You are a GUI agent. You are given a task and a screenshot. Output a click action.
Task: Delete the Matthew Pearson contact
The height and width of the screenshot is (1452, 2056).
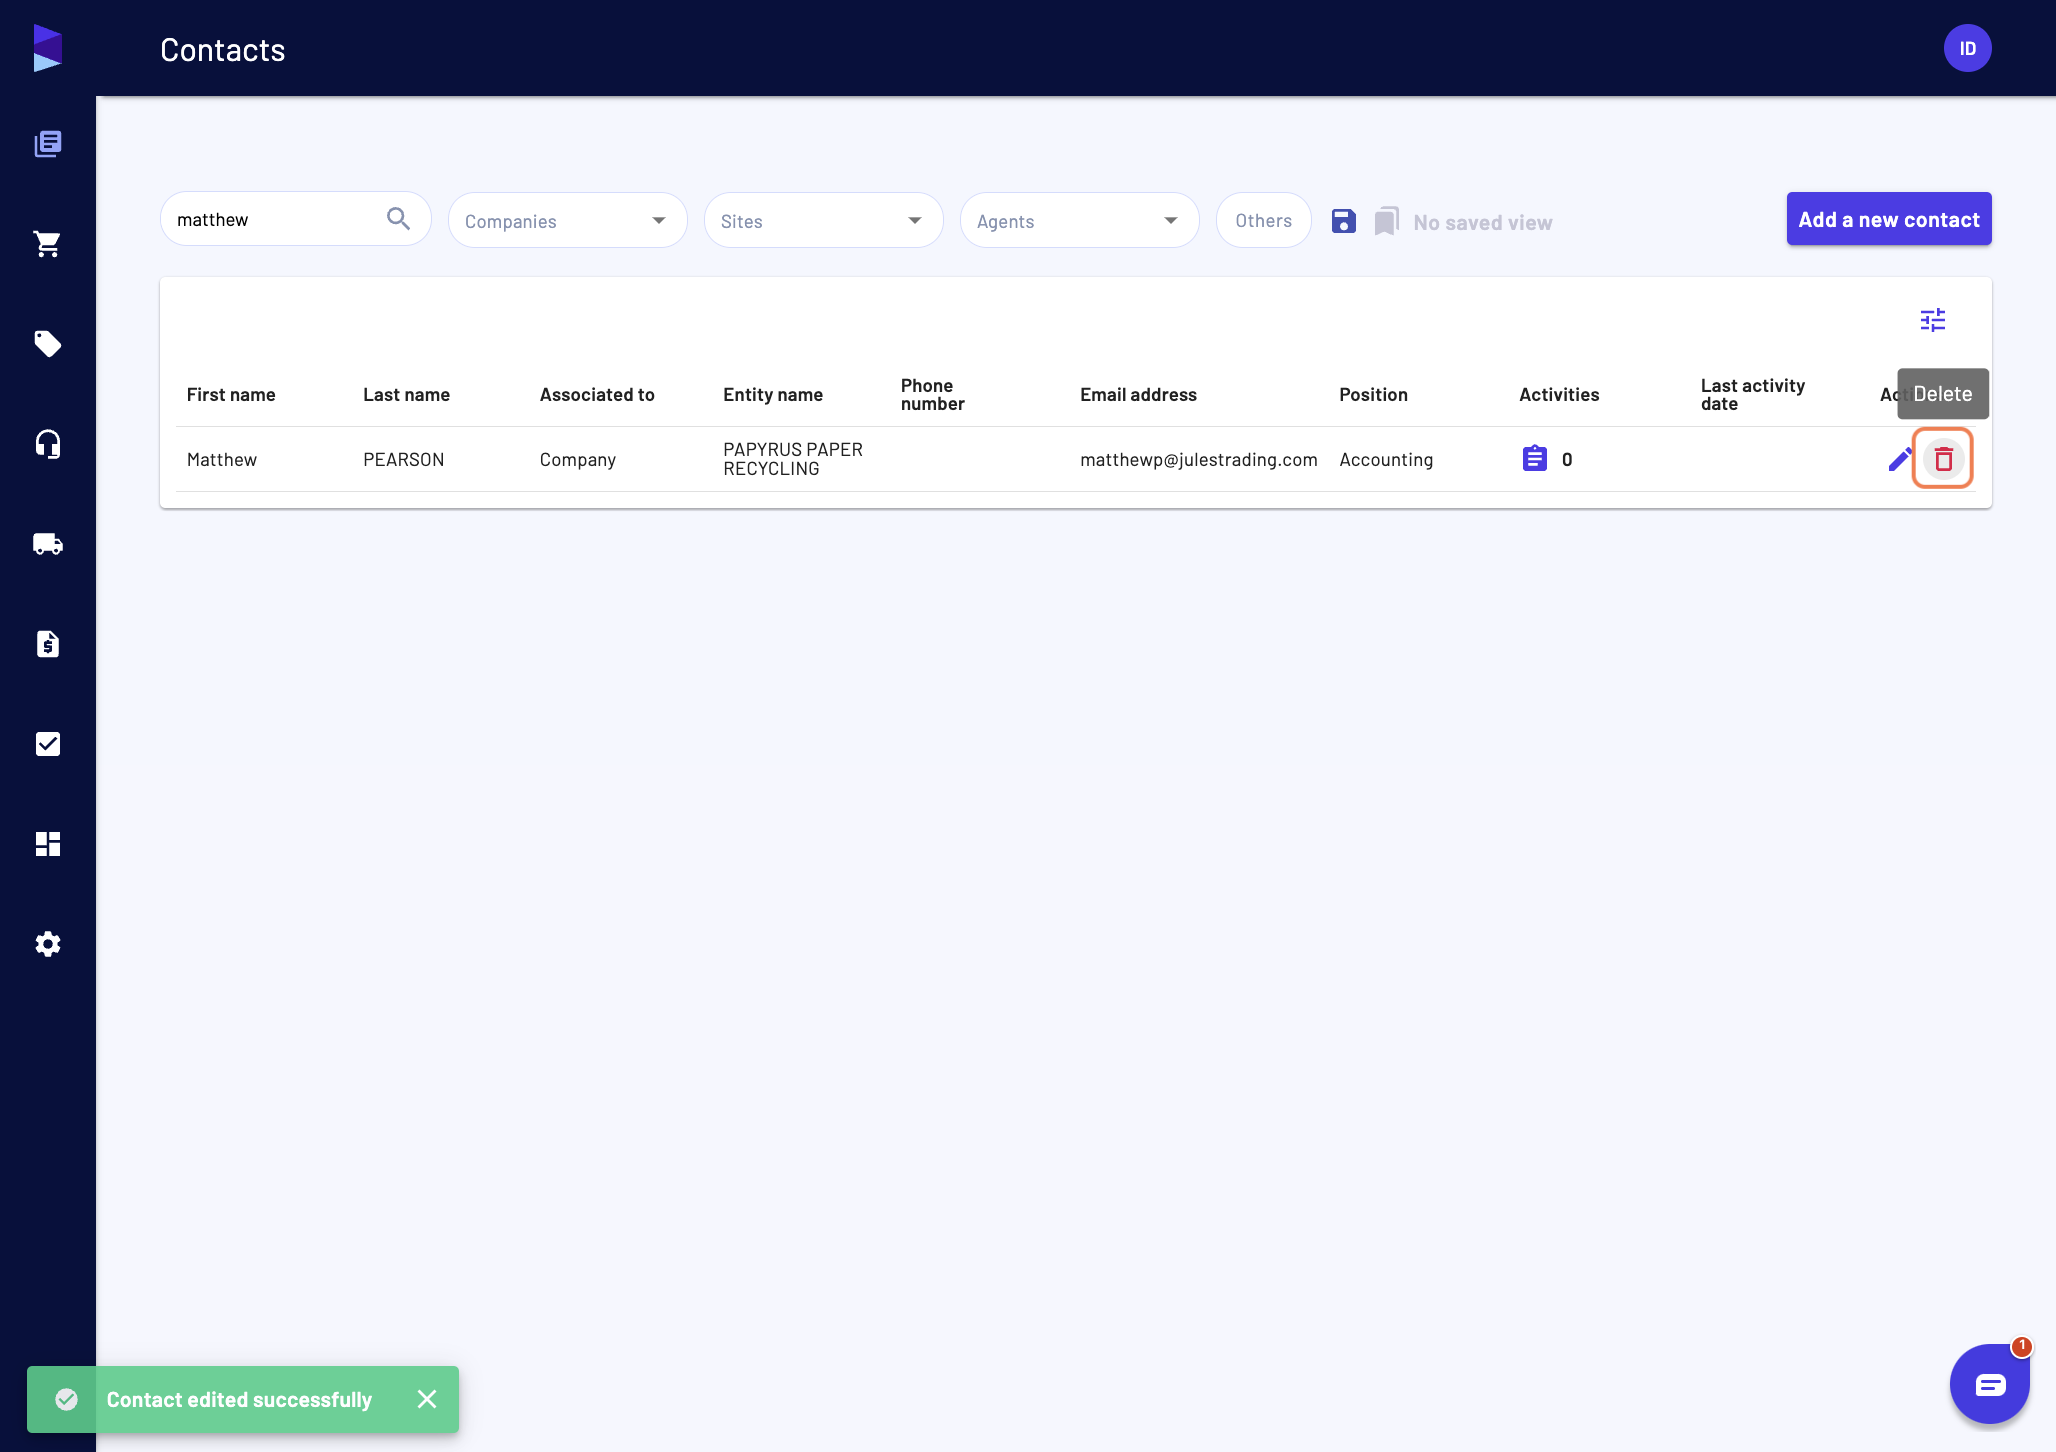click(x=1943, y=459)
